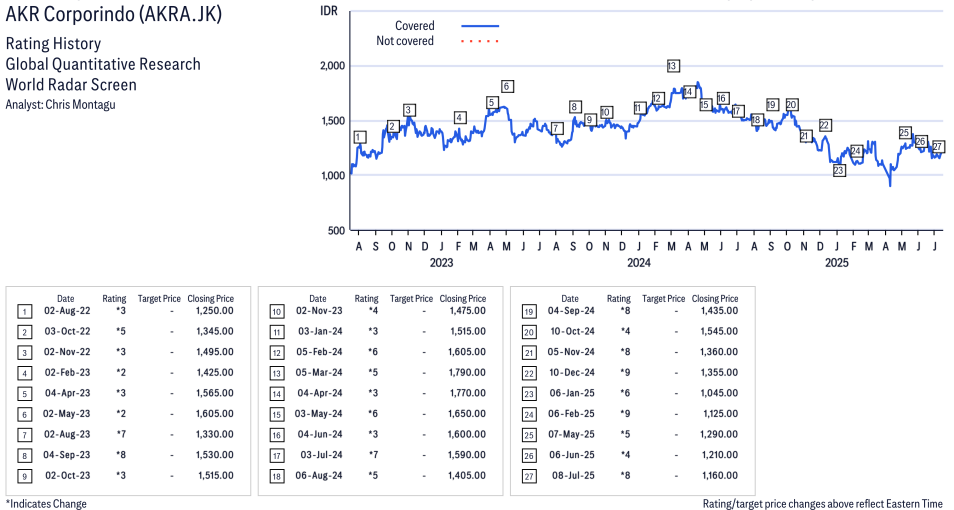Select the *Indicates Change footnote
Image resolution: width=954 pixels, height=510 pixels.
[x=46, y=504]
